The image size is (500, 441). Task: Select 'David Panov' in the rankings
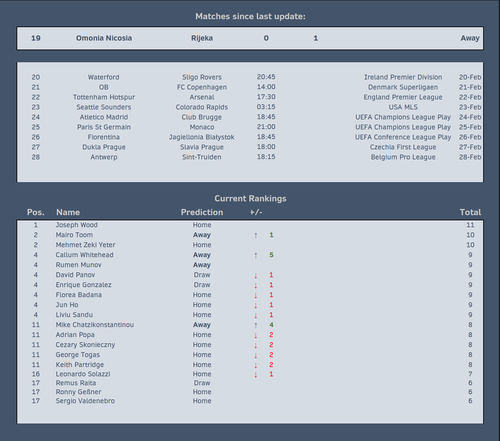click(x=75, y=275)
